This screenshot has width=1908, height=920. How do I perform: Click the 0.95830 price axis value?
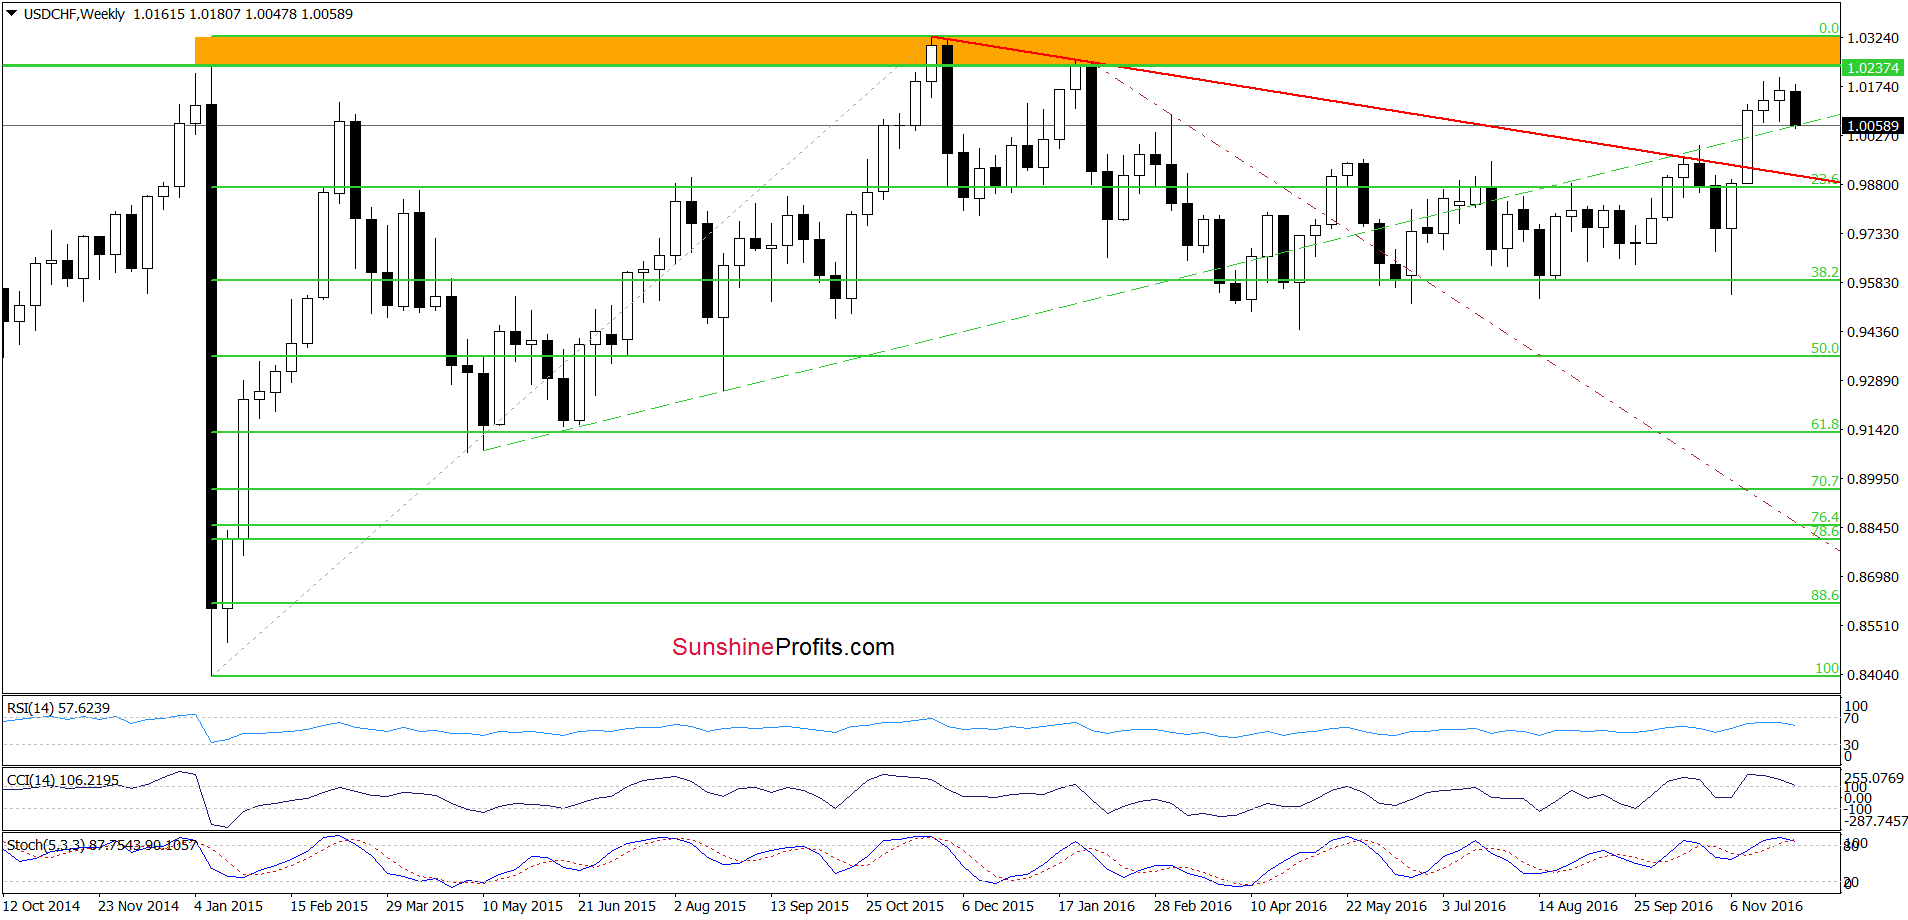[x=1872, y=283]
